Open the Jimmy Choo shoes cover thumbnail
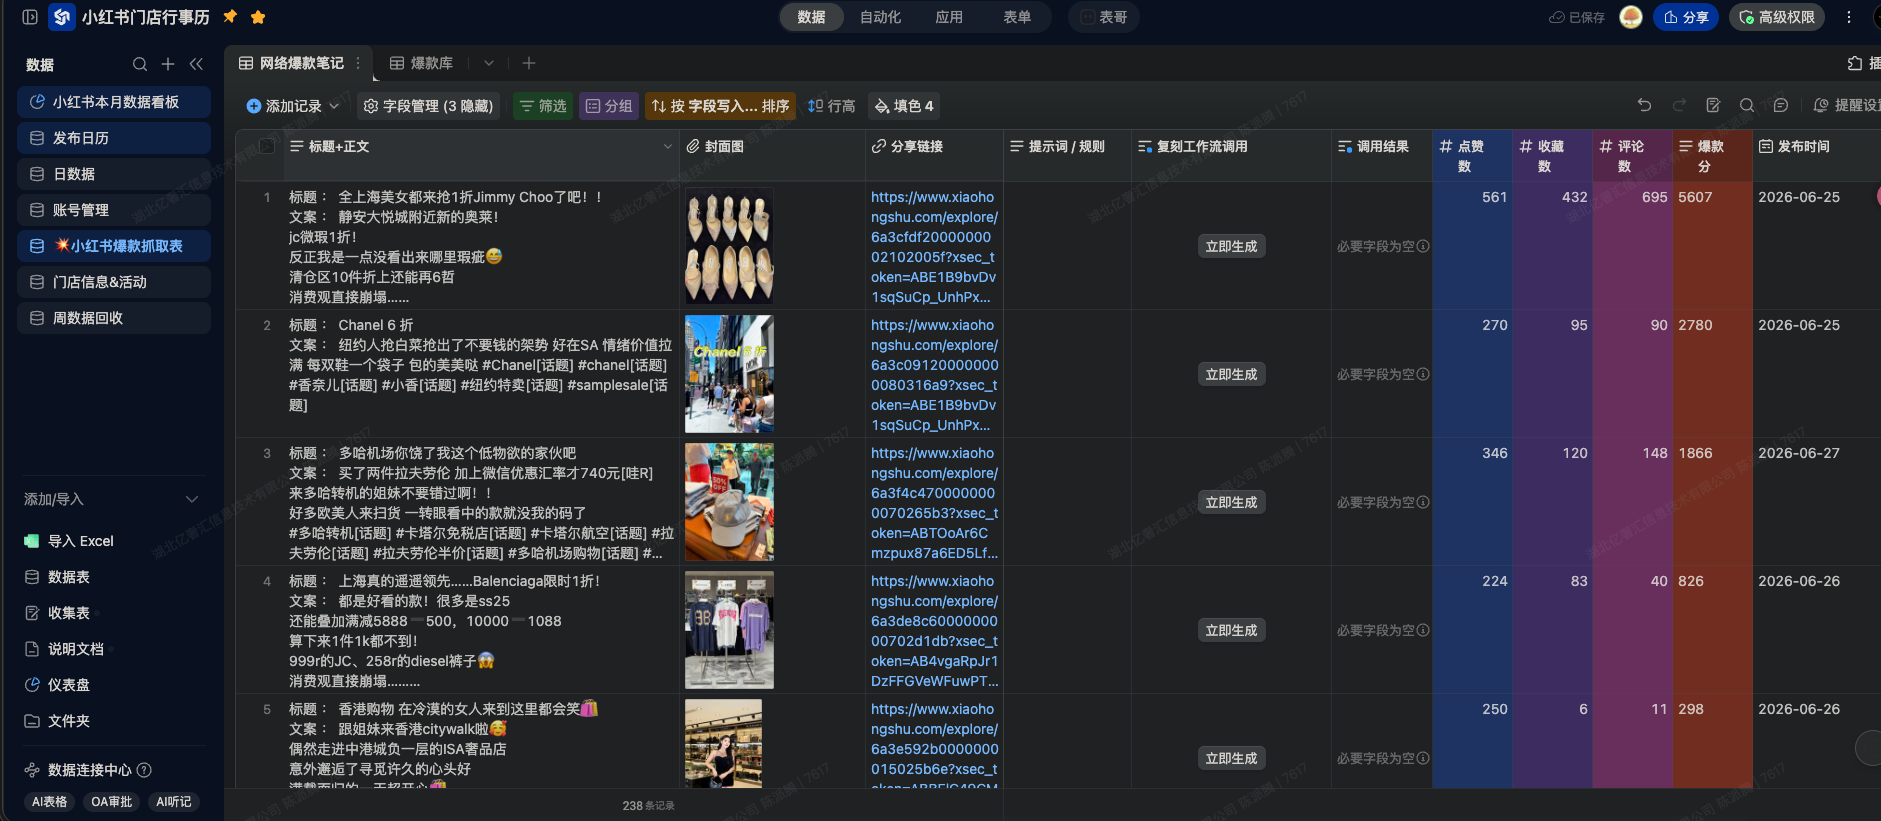This screenshot has height=821, width=1881. click(x=729, y=246)
